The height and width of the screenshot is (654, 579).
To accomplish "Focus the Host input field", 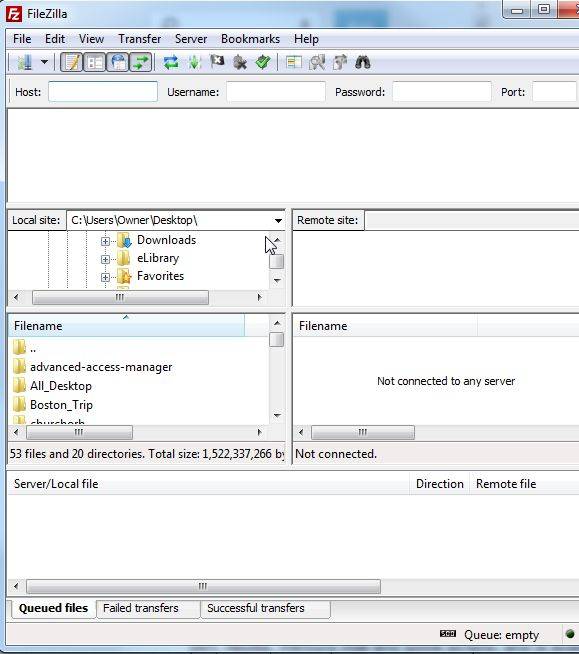I will (103, 92).
